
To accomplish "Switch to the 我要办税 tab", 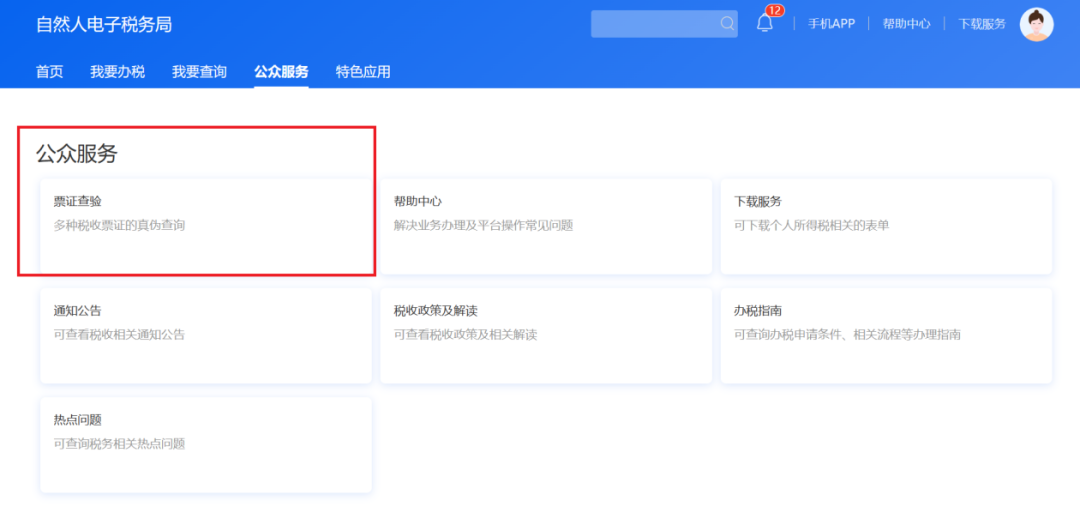I will point(117,72).
